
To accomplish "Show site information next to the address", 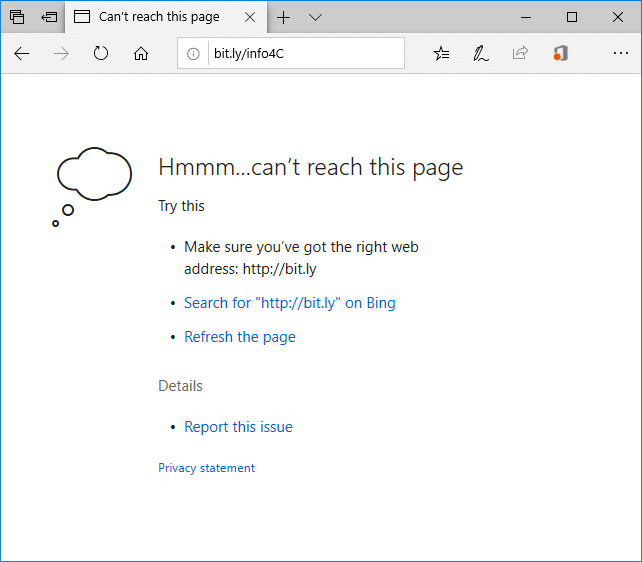I will coord(194,54).
